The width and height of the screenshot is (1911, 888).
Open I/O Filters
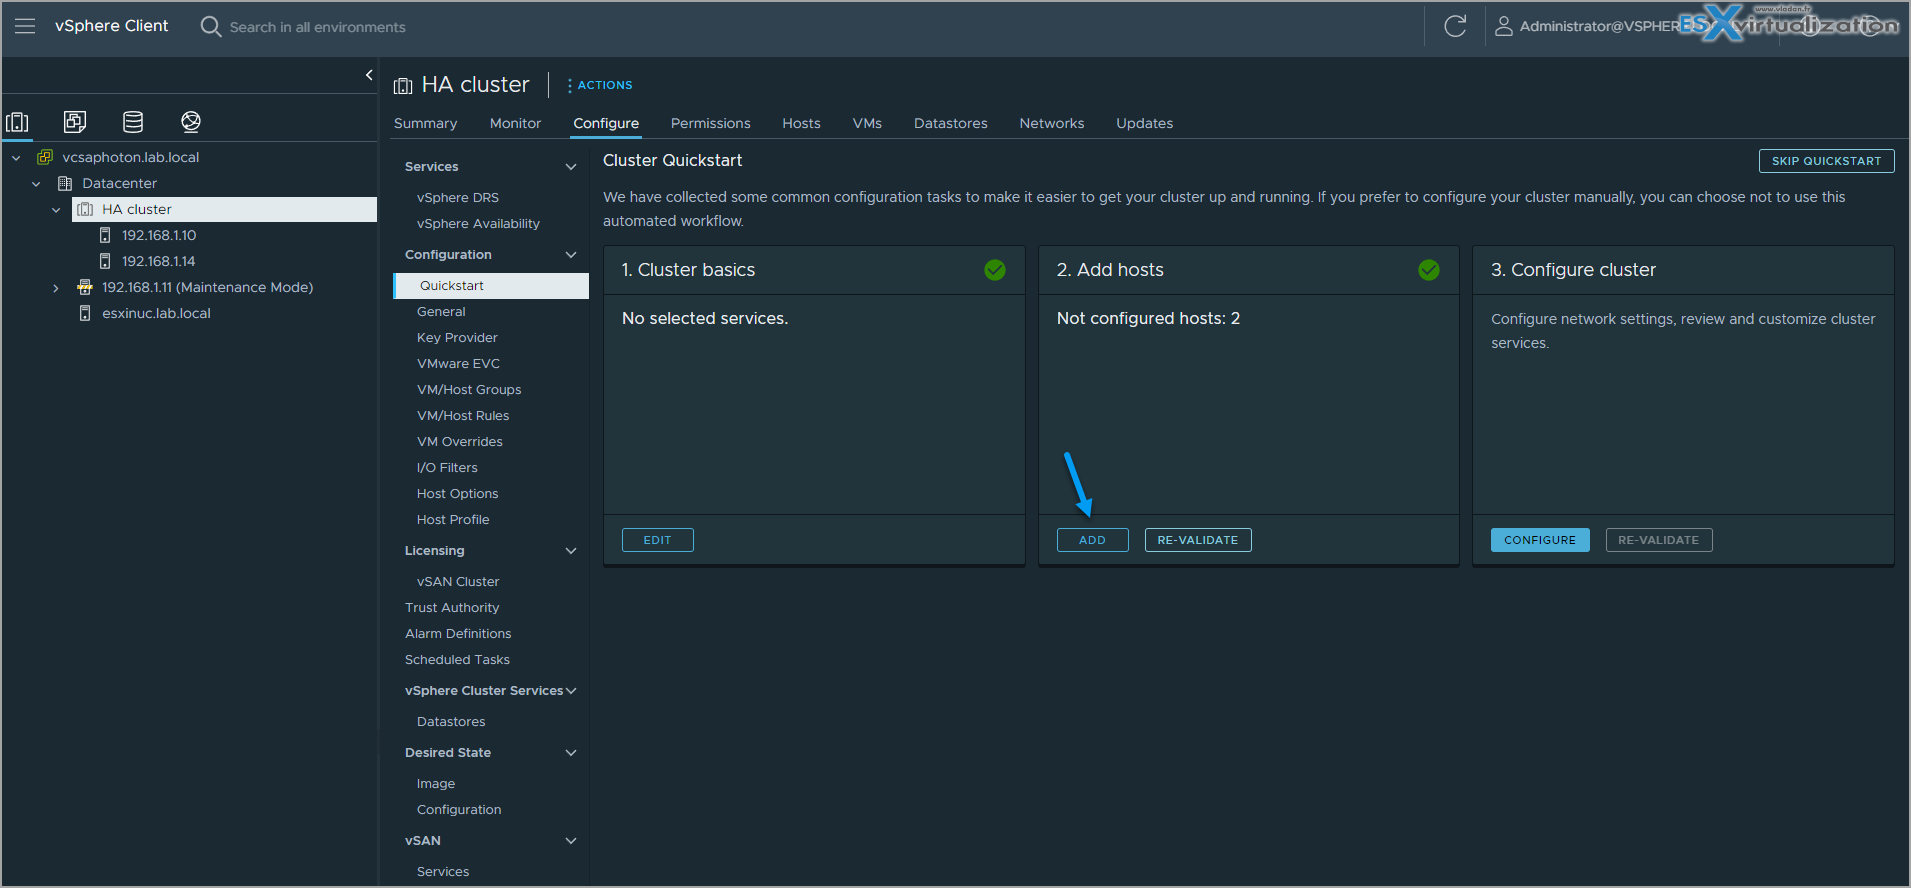coord(447,468)
